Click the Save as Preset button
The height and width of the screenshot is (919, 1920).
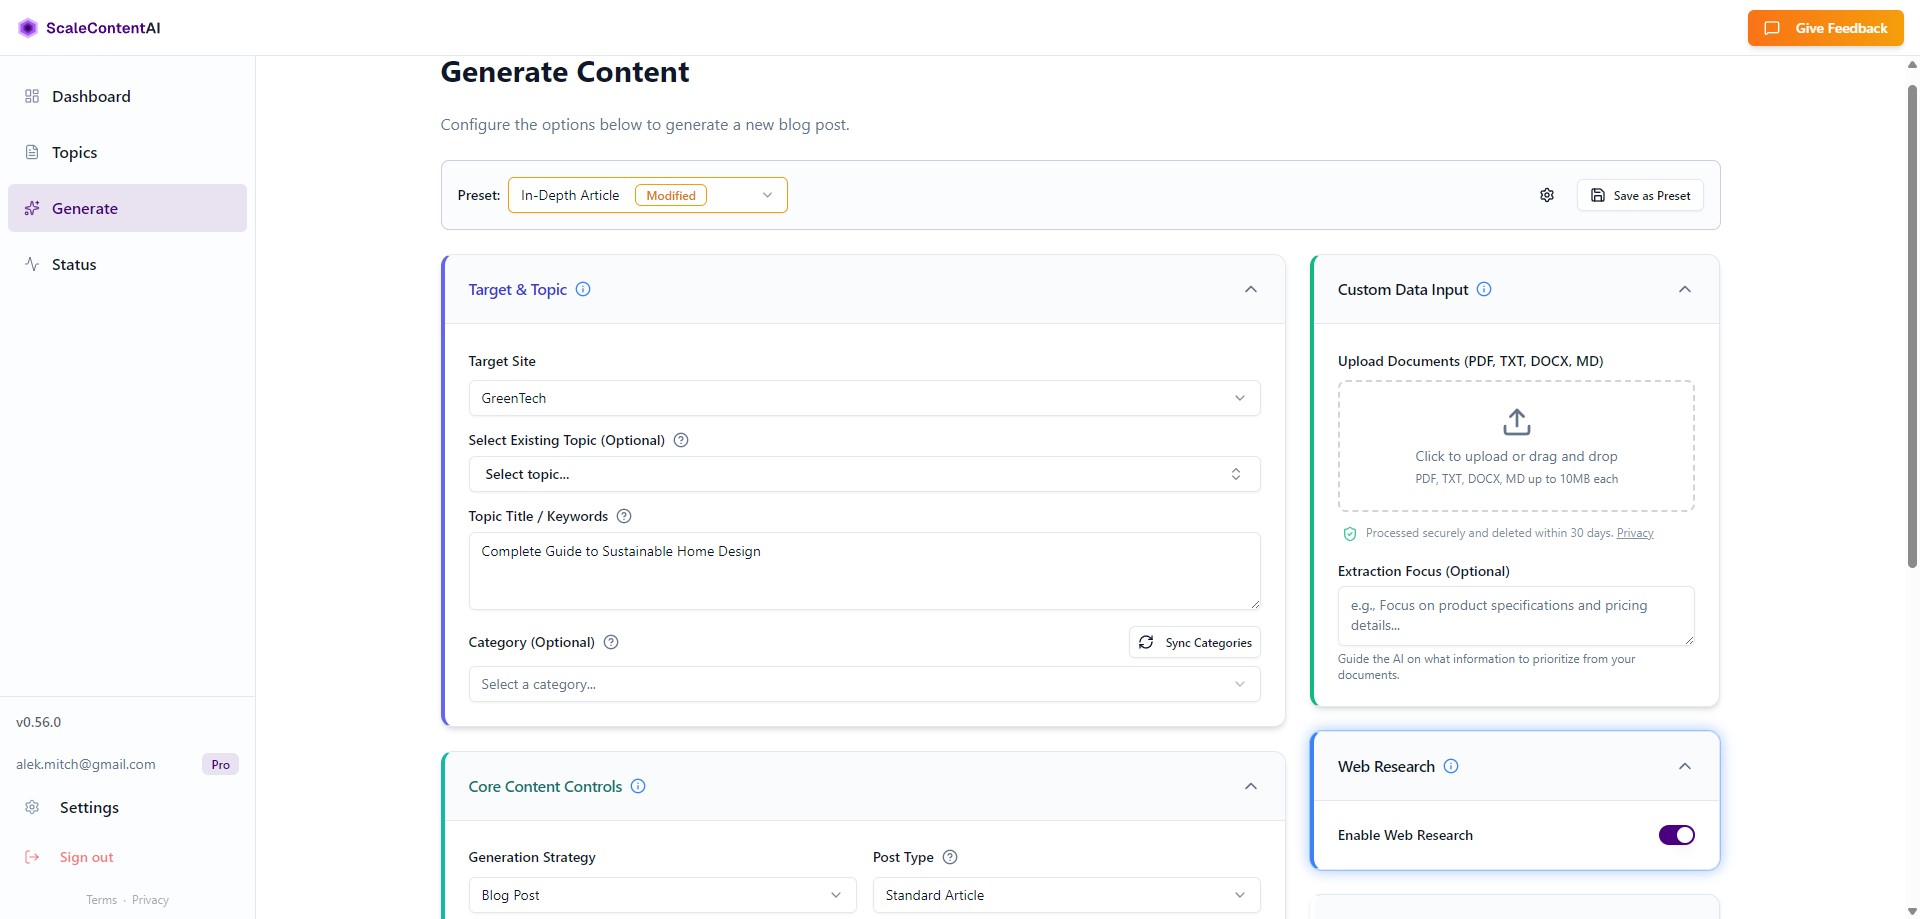coord(1640,195)
